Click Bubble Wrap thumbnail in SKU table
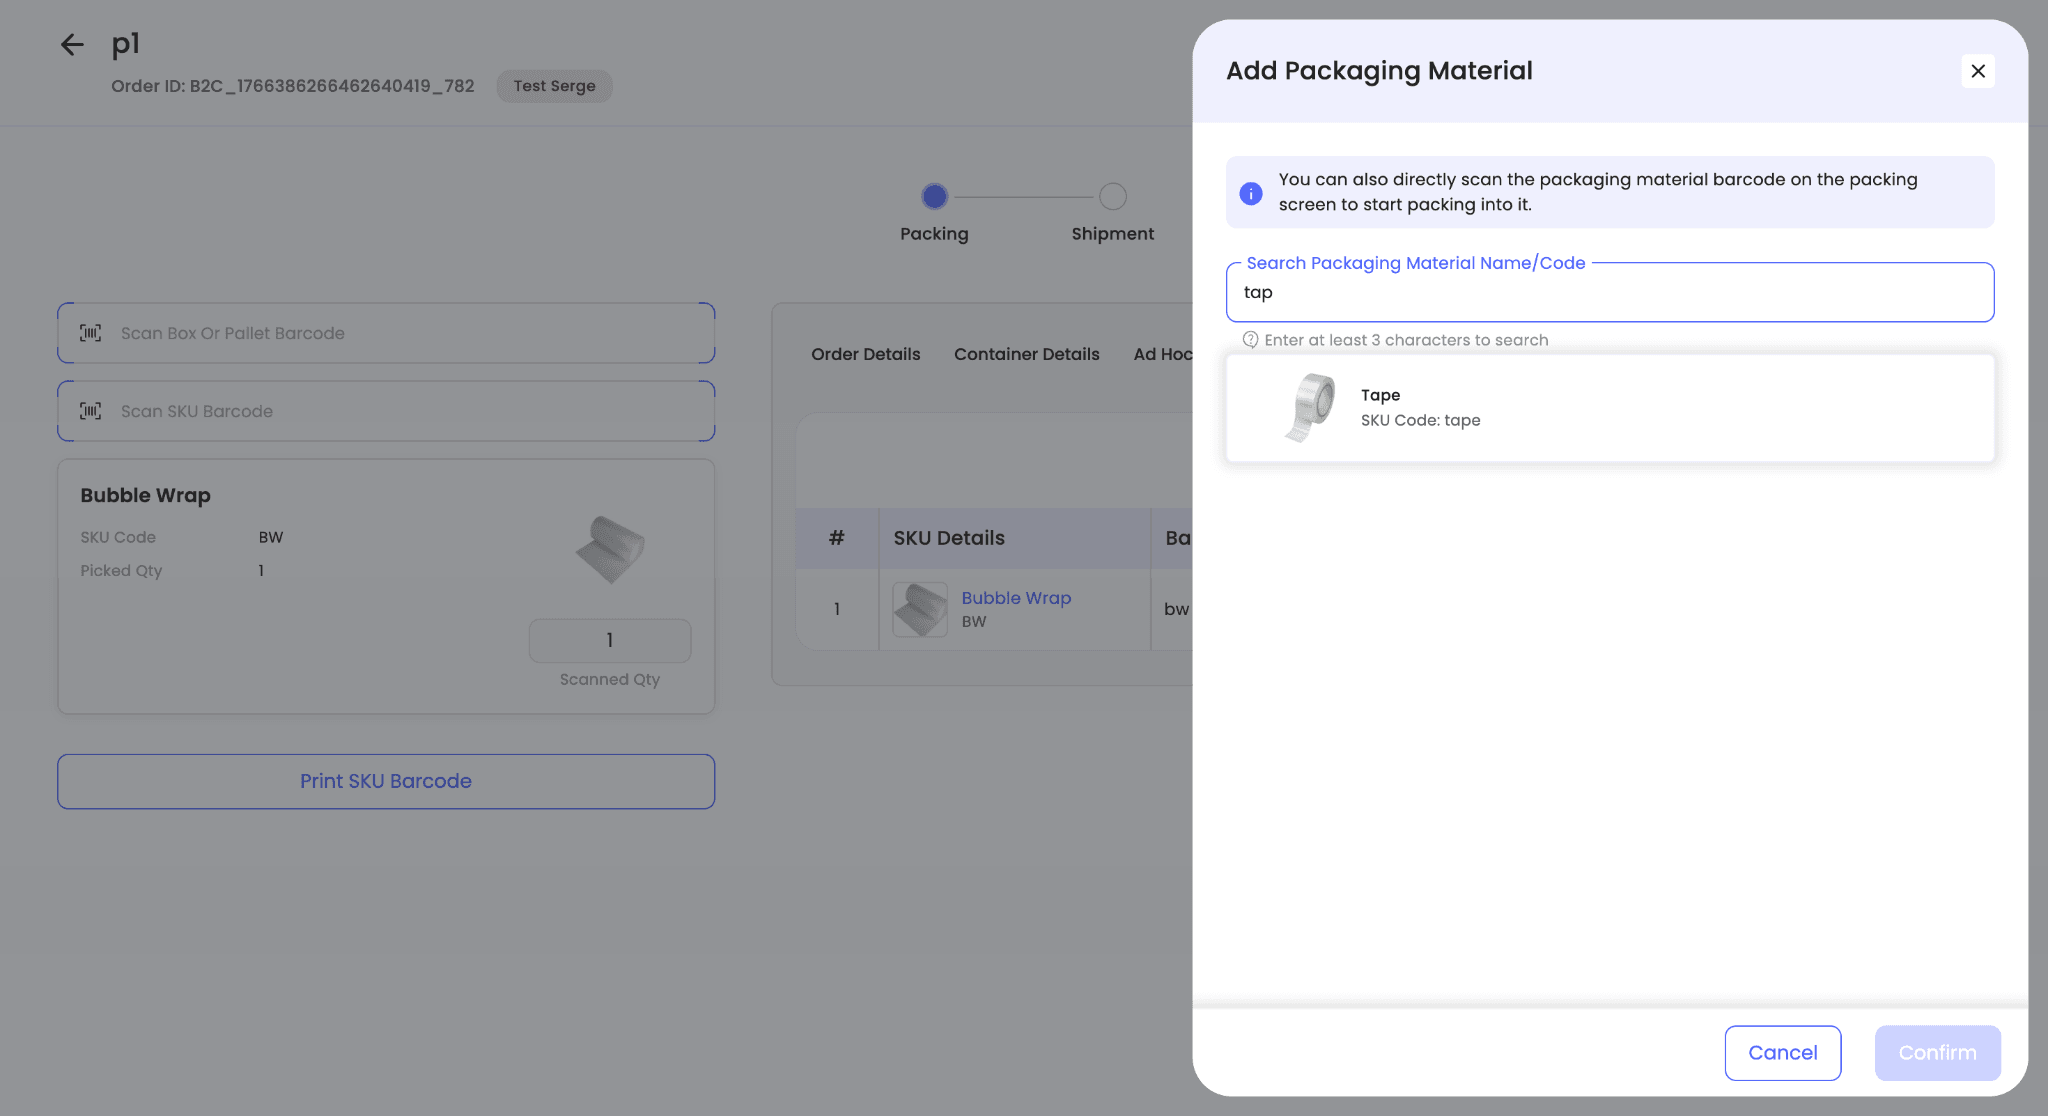The height and width of the screenshot is (1116, 2048). coord(919,609)
